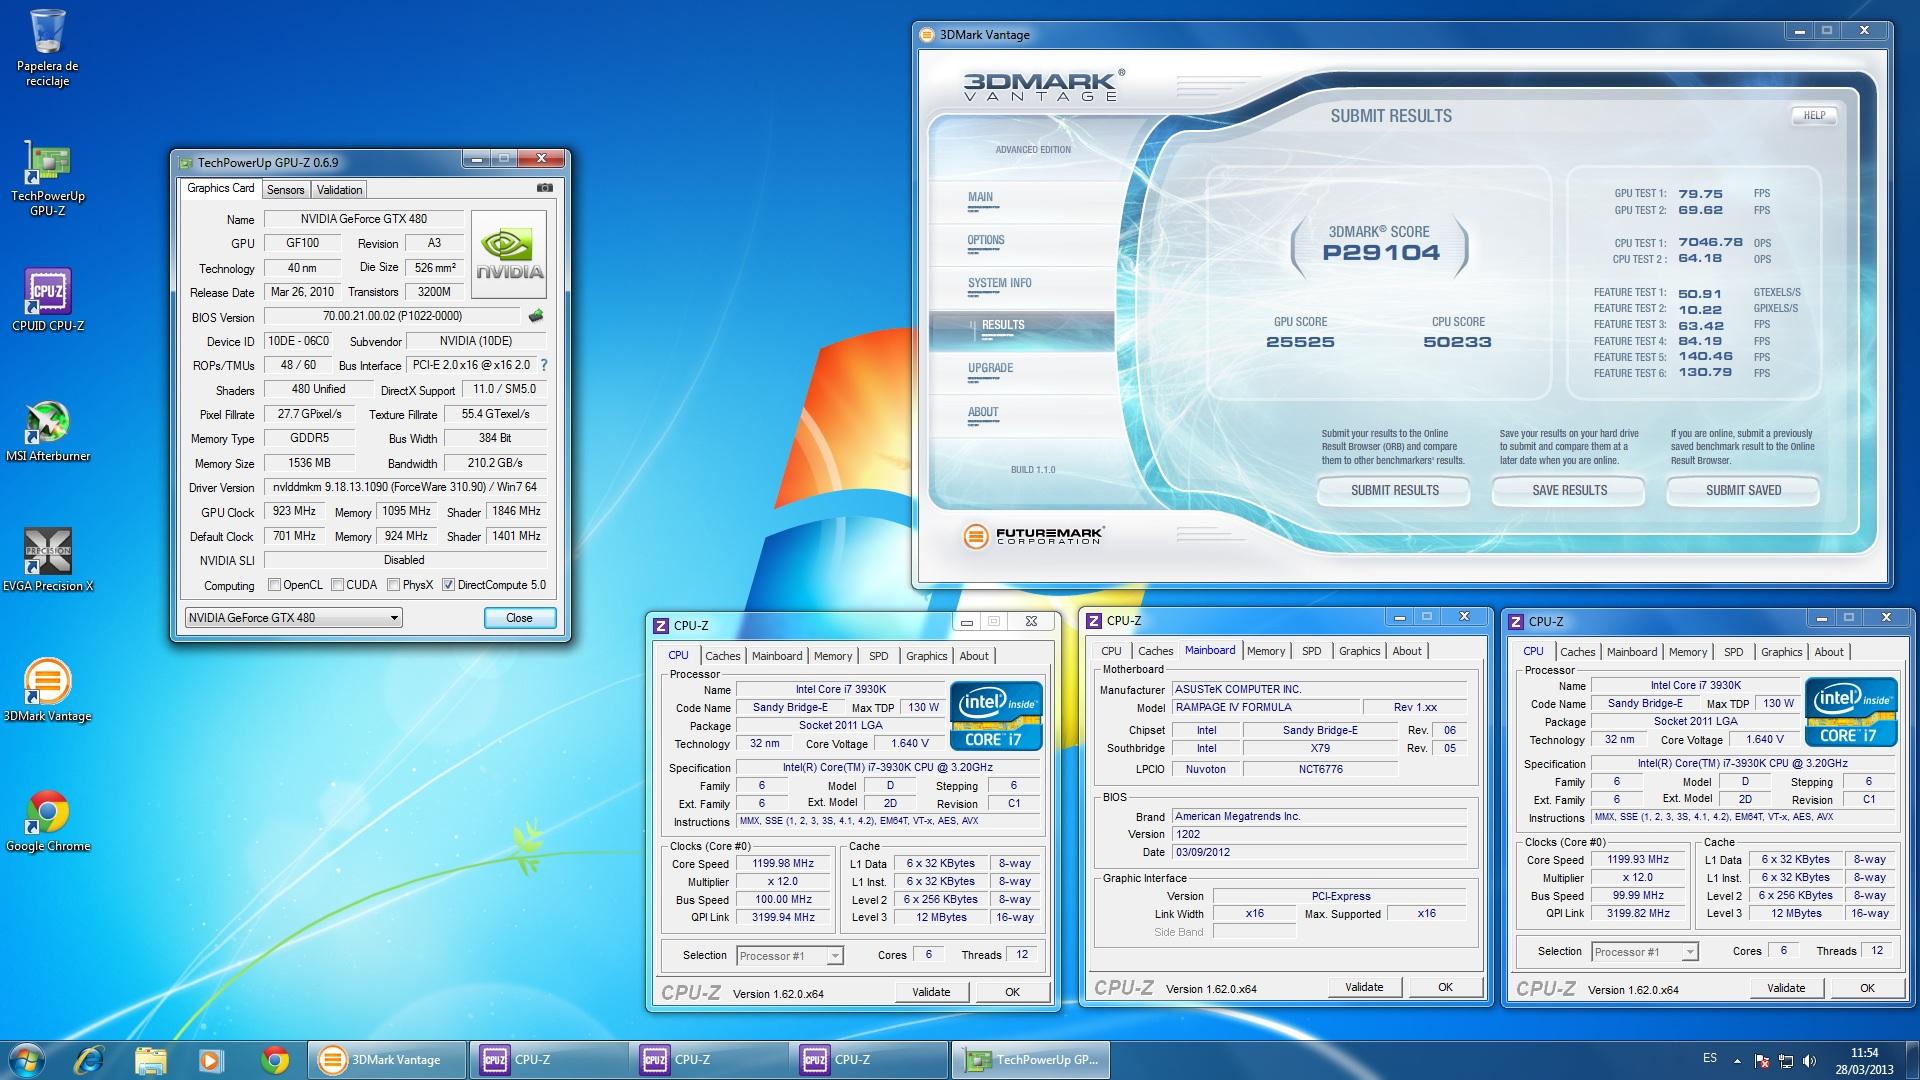1920x1080 pixels.
Task: Open the CPUID CPU-Z desktop shortcut
Action: (47, 300)
